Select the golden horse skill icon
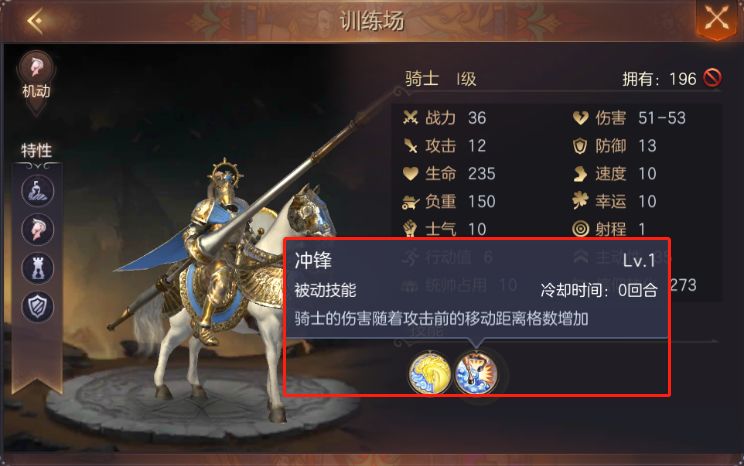Screen dimensions: 744x466 click(429, 373)
